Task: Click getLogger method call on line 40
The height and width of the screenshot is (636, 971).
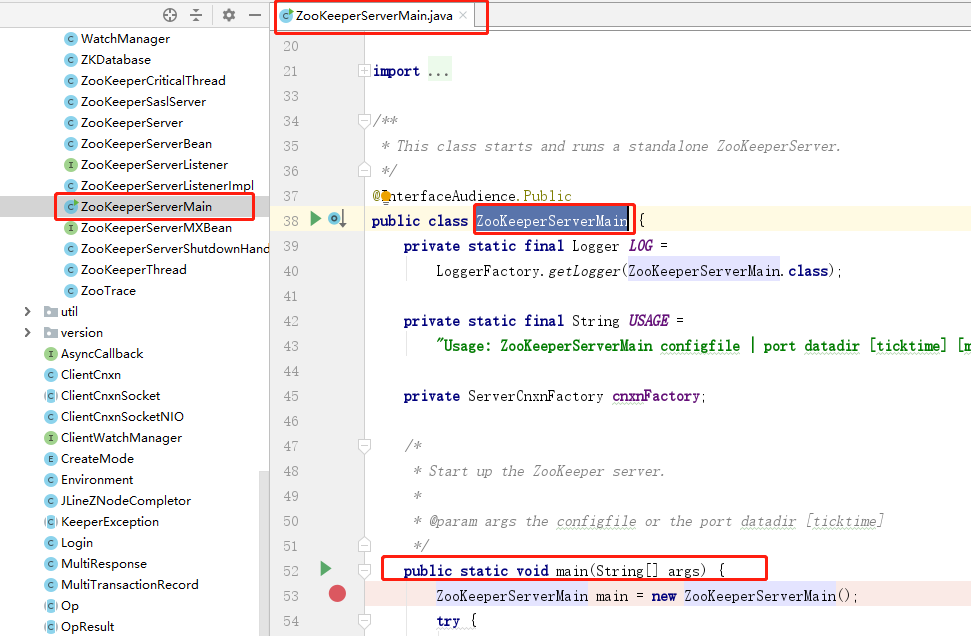Action: tap(584, 271)
